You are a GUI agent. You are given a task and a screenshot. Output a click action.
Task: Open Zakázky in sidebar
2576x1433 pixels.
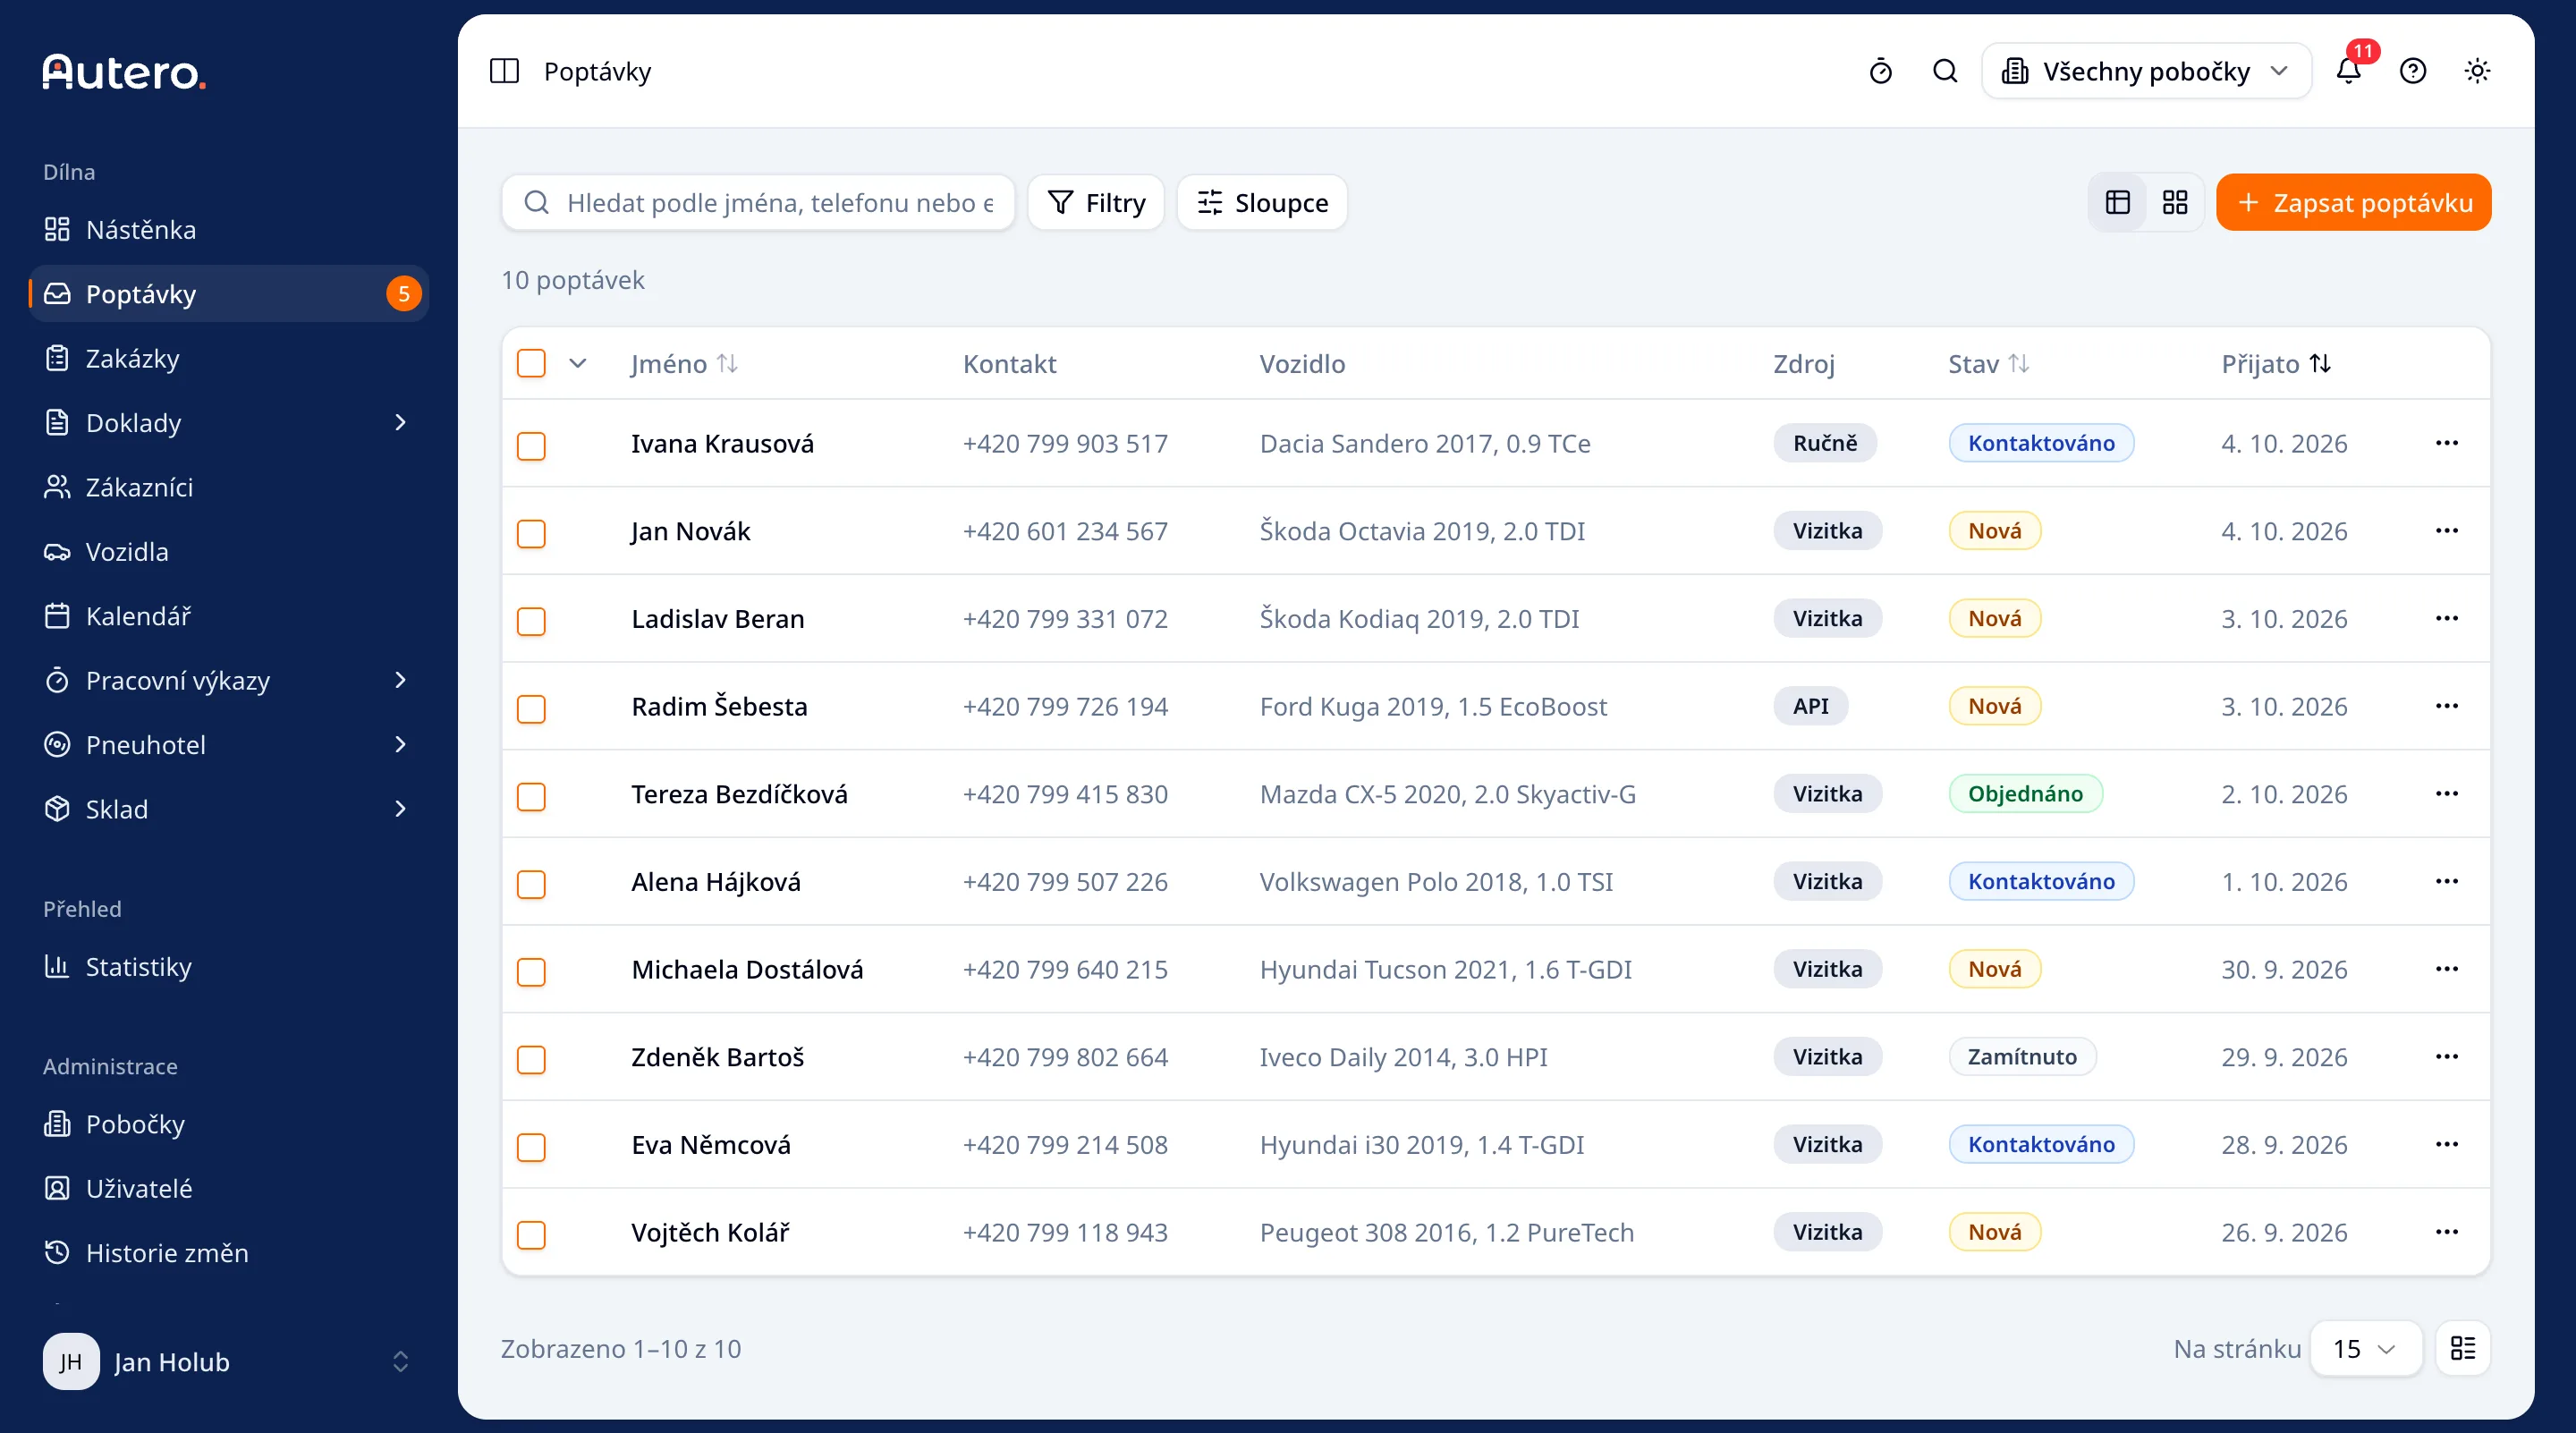[x=229, y=358]
